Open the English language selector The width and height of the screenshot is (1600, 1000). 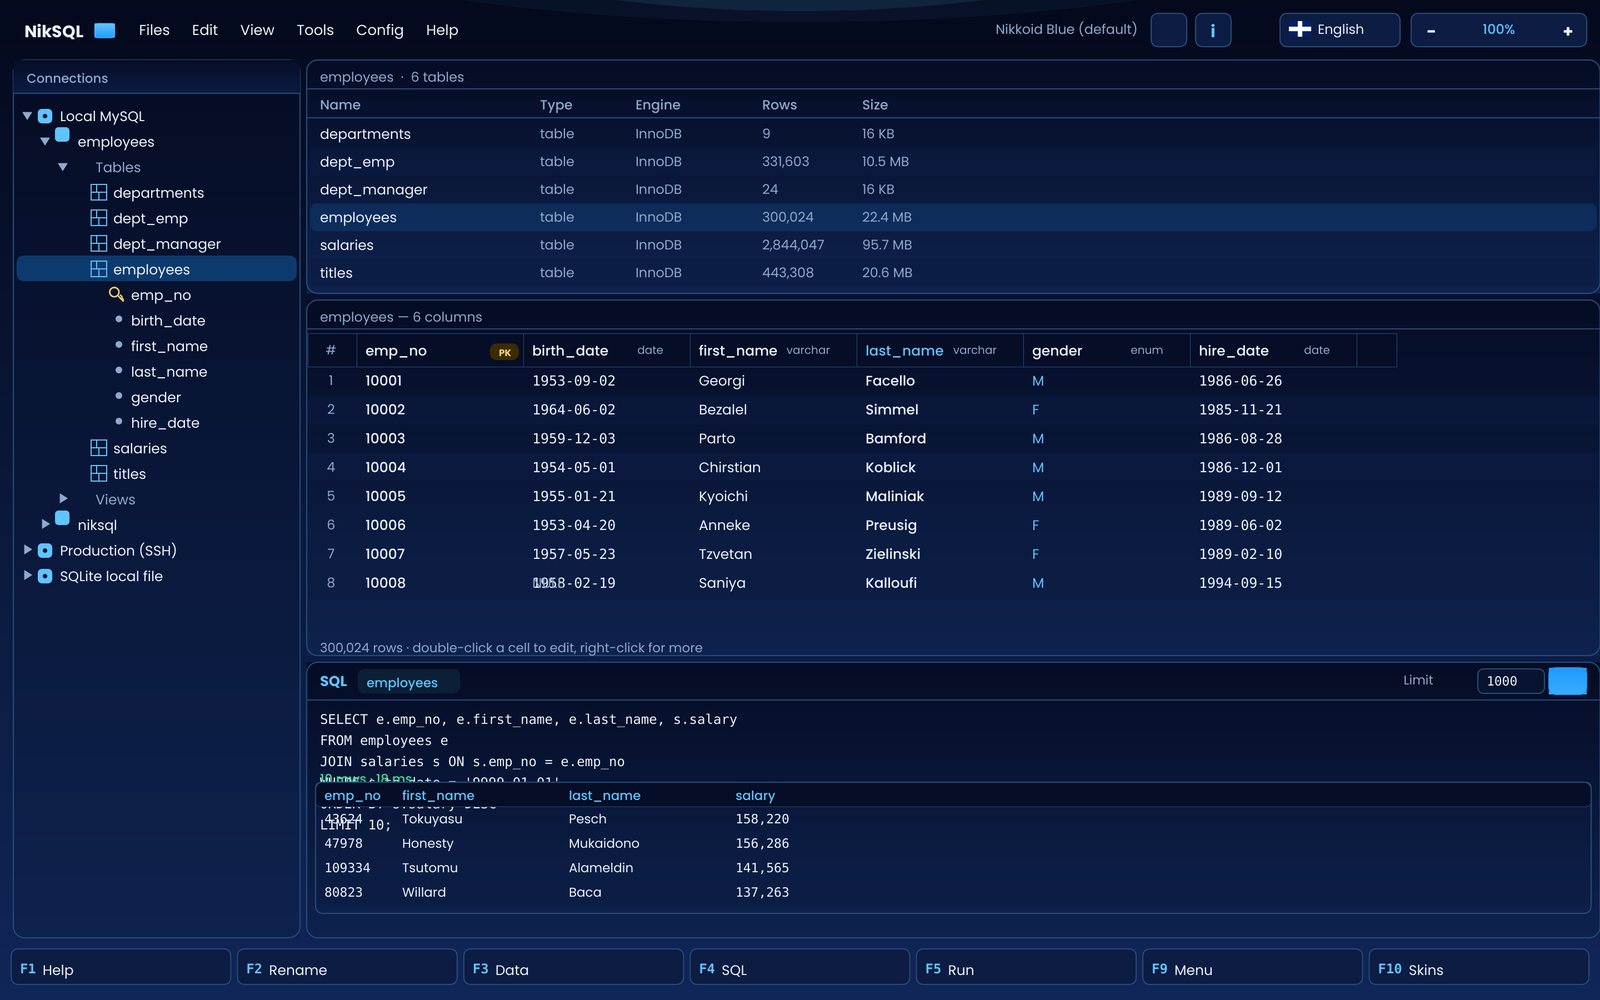click(1339, 30)
